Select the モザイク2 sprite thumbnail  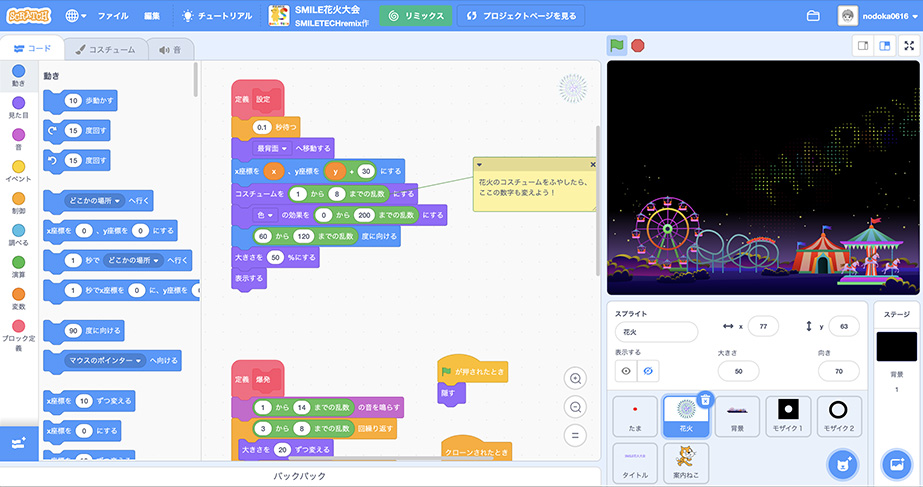[x=839, y=416]
